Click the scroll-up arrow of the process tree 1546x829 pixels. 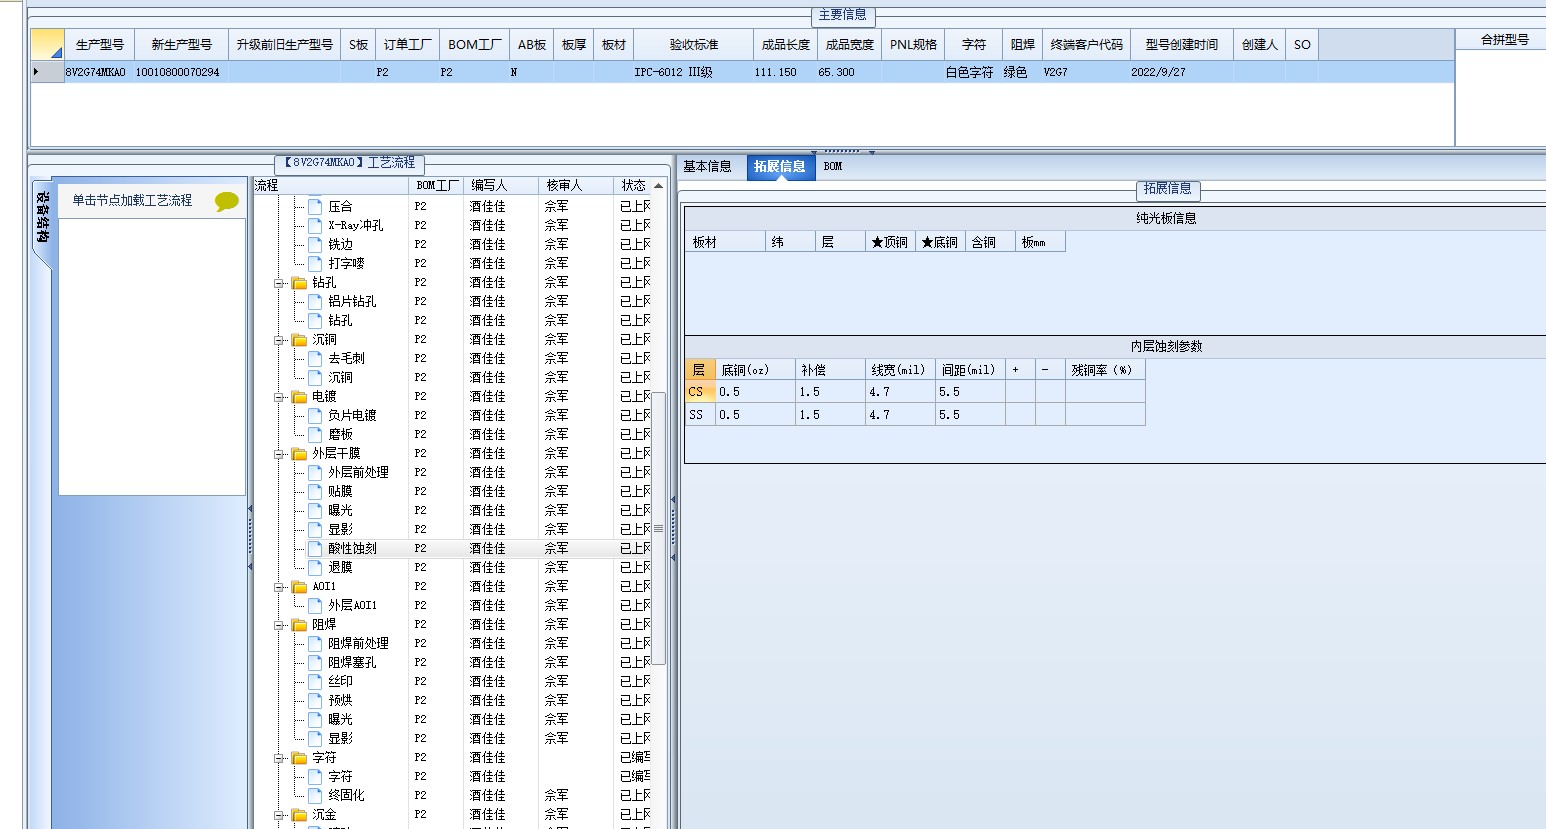pyautogui.click(x=658, y=186)
